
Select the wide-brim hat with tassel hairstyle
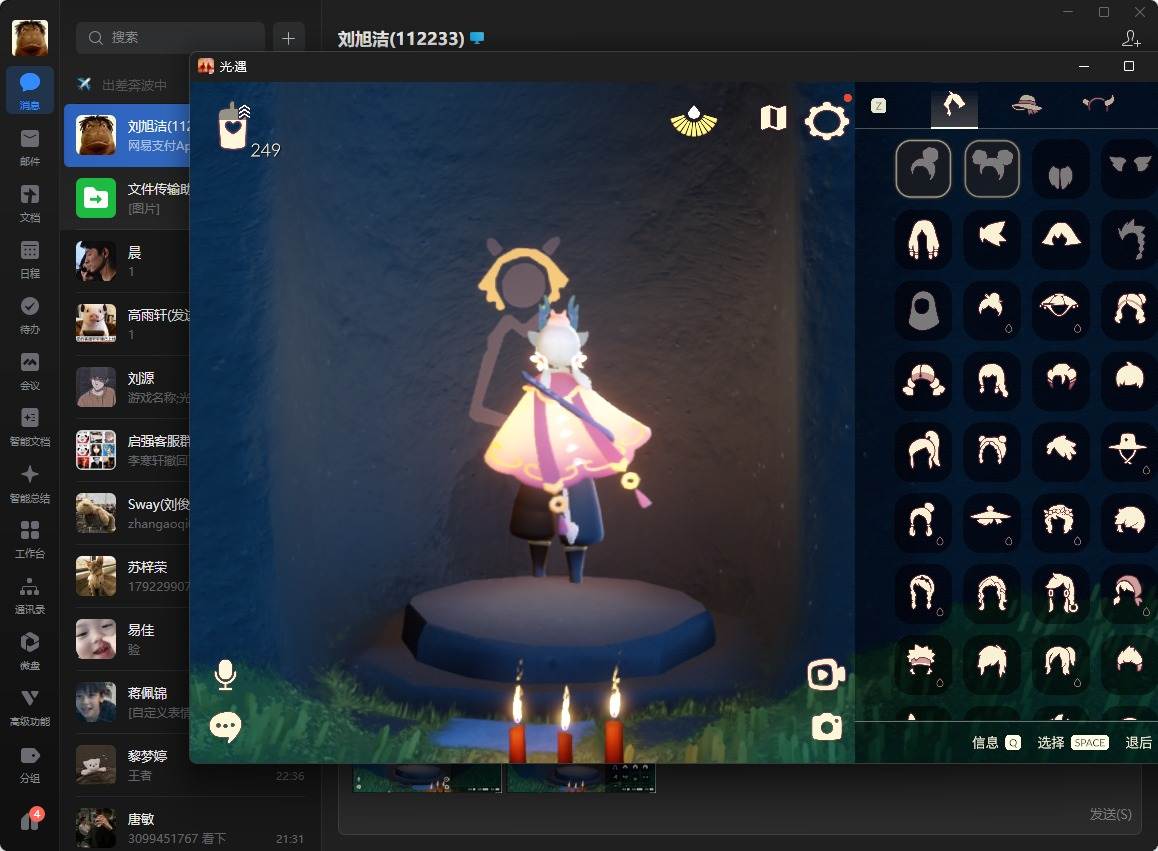(1128, 451)
